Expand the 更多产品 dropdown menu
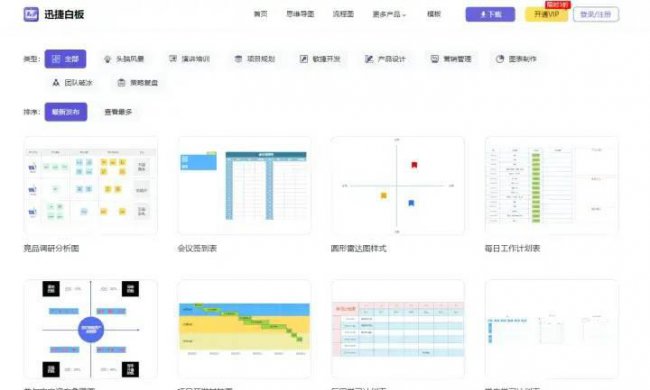The image size is (650, 390). [x=389, y=15]
